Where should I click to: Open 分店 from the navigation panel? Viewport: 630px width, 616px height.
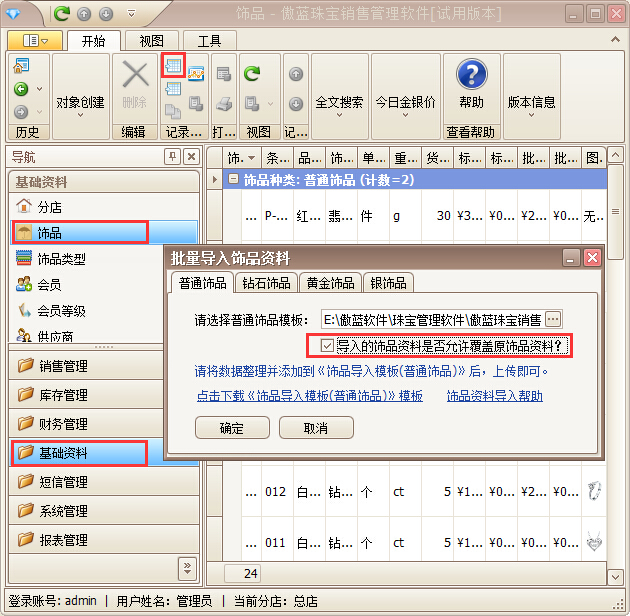tap(49, 207)
